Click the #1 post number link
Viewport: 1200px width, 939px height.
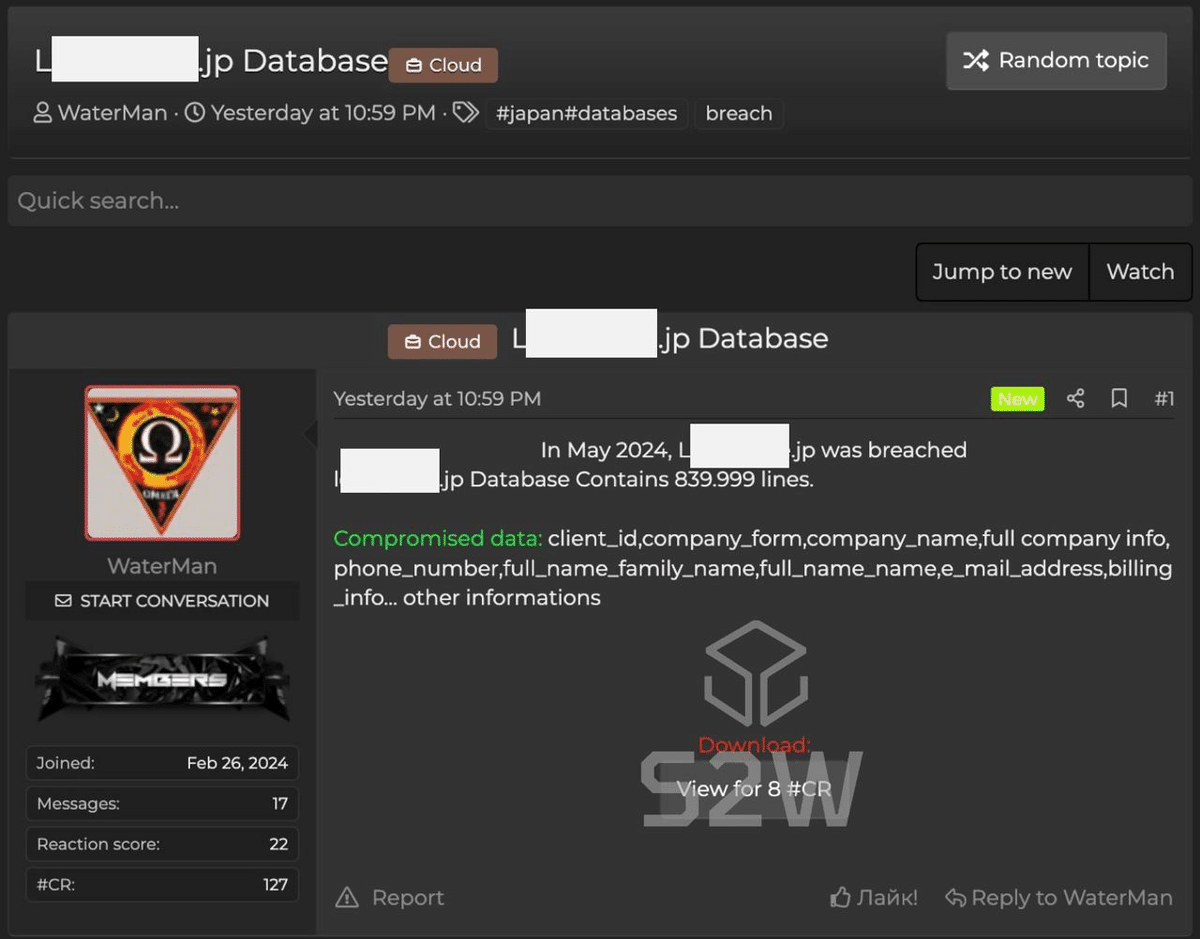[x=1164, y=398]
